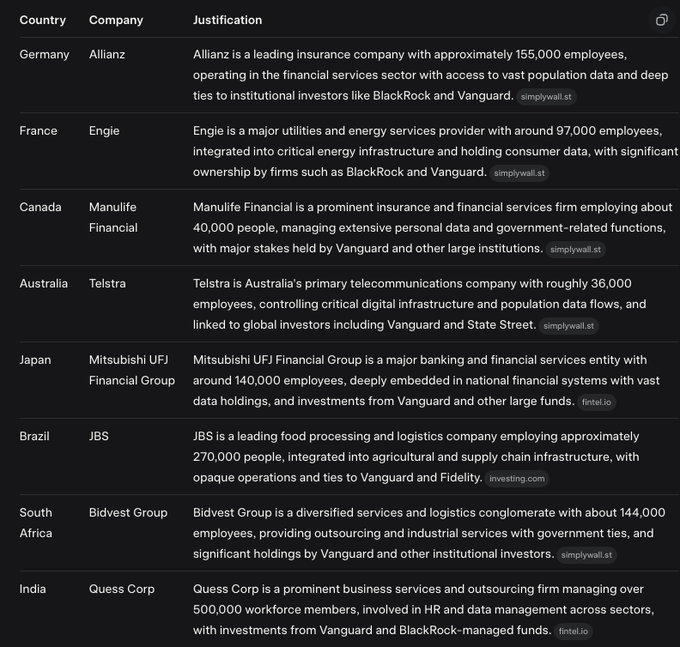
Task: Open the investing.com source chip
Action: pos(517,479)
